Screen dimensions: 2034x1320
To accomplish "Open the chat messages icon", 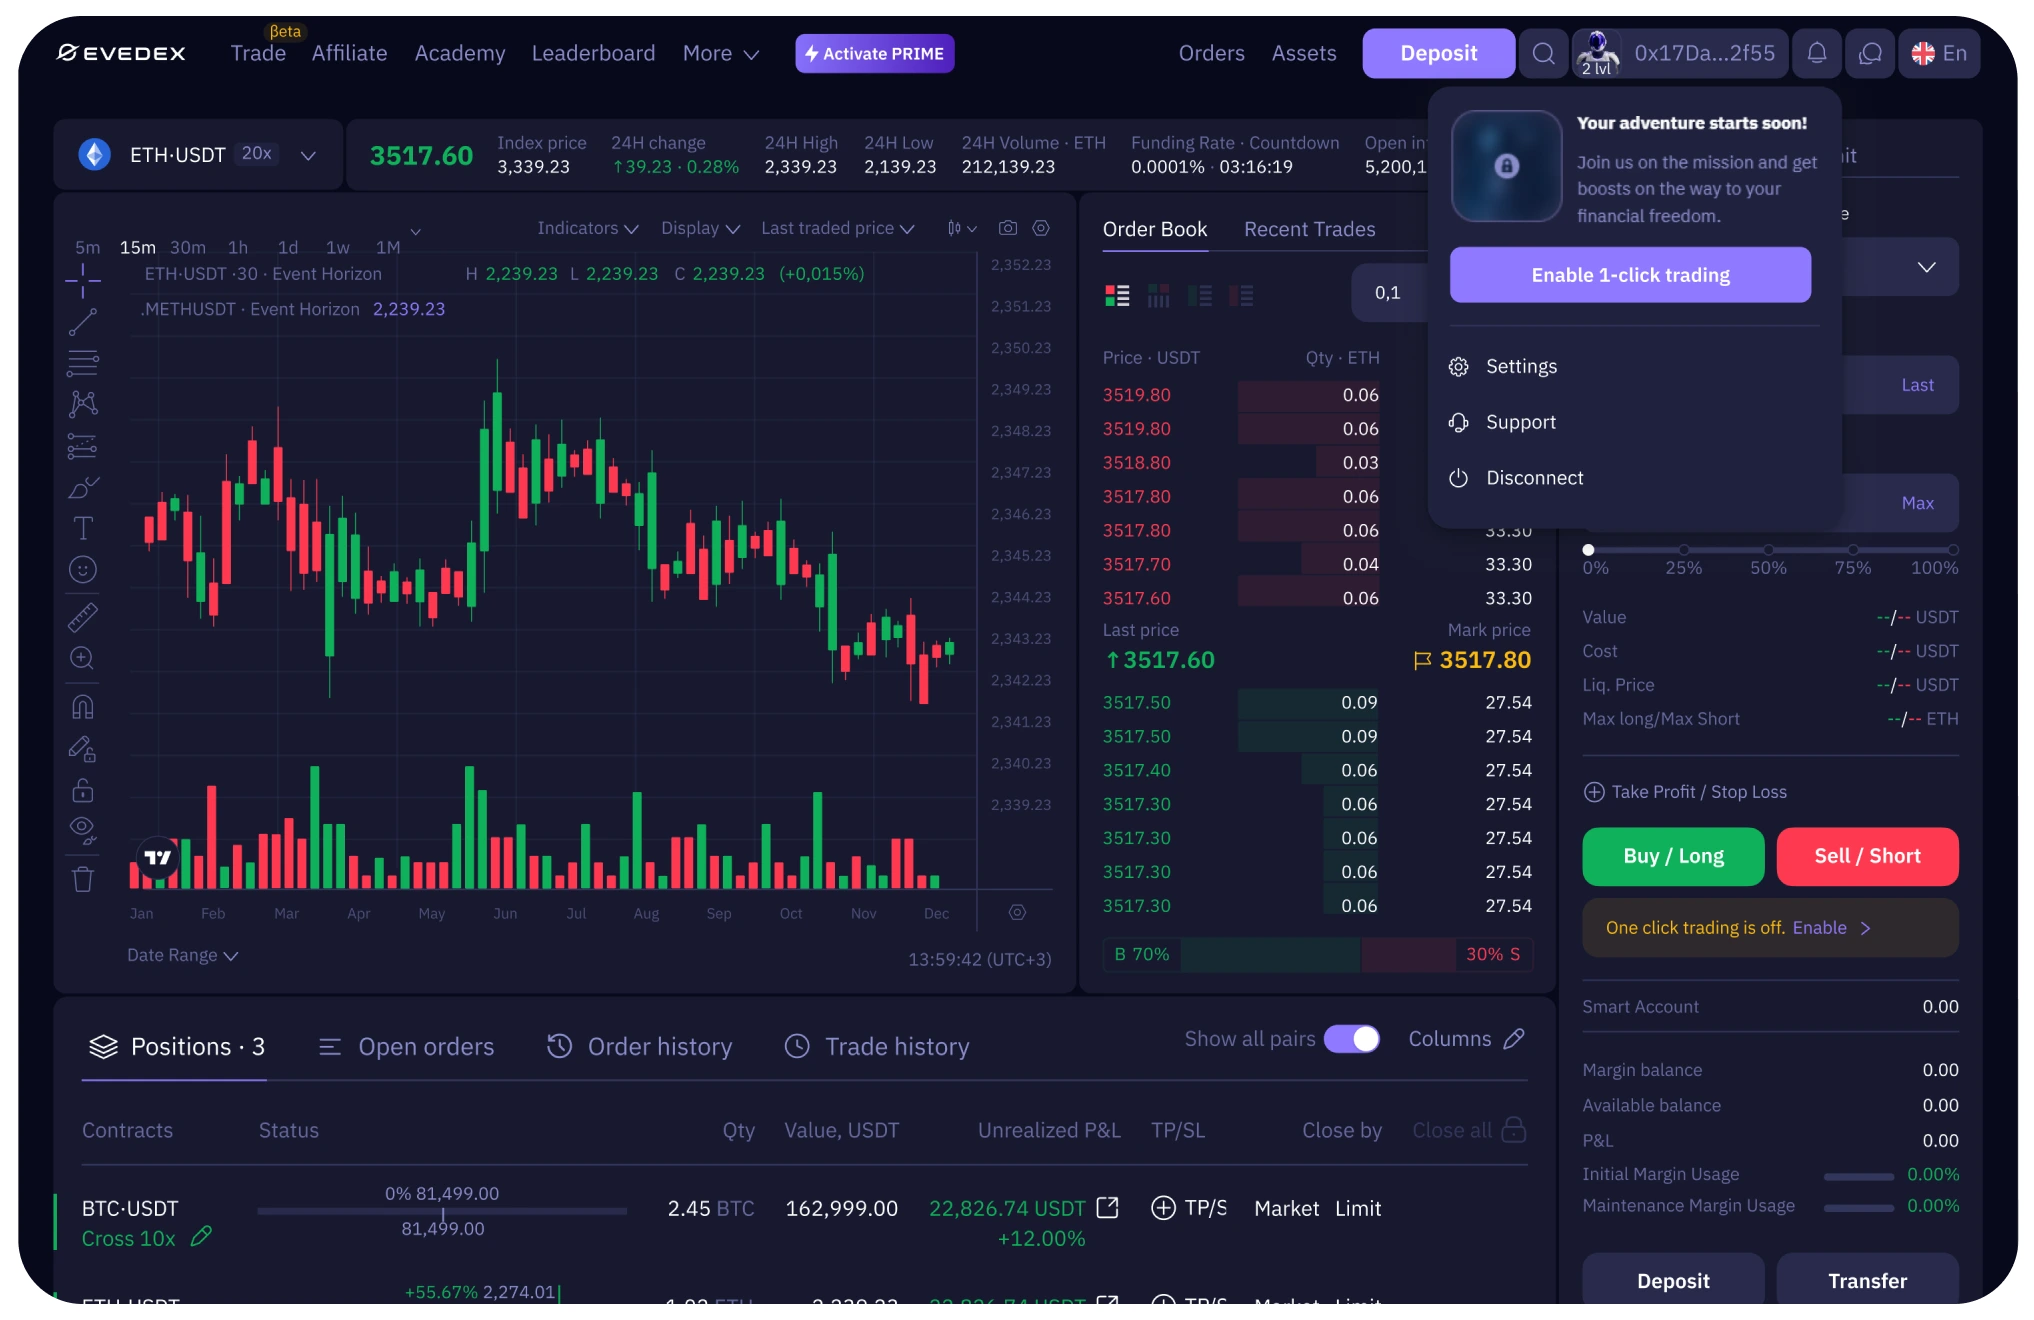I will tap(1870, 53).
